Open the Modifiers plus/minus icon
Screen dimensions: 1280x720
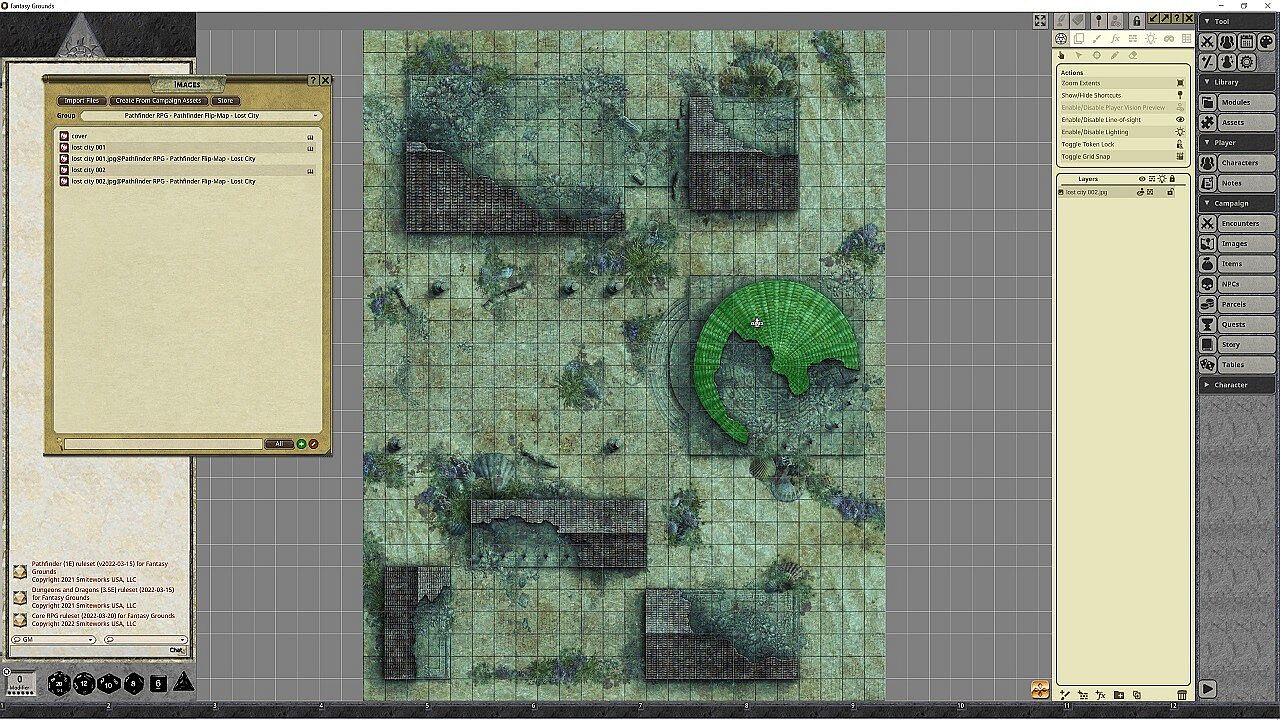(1208, 62)
